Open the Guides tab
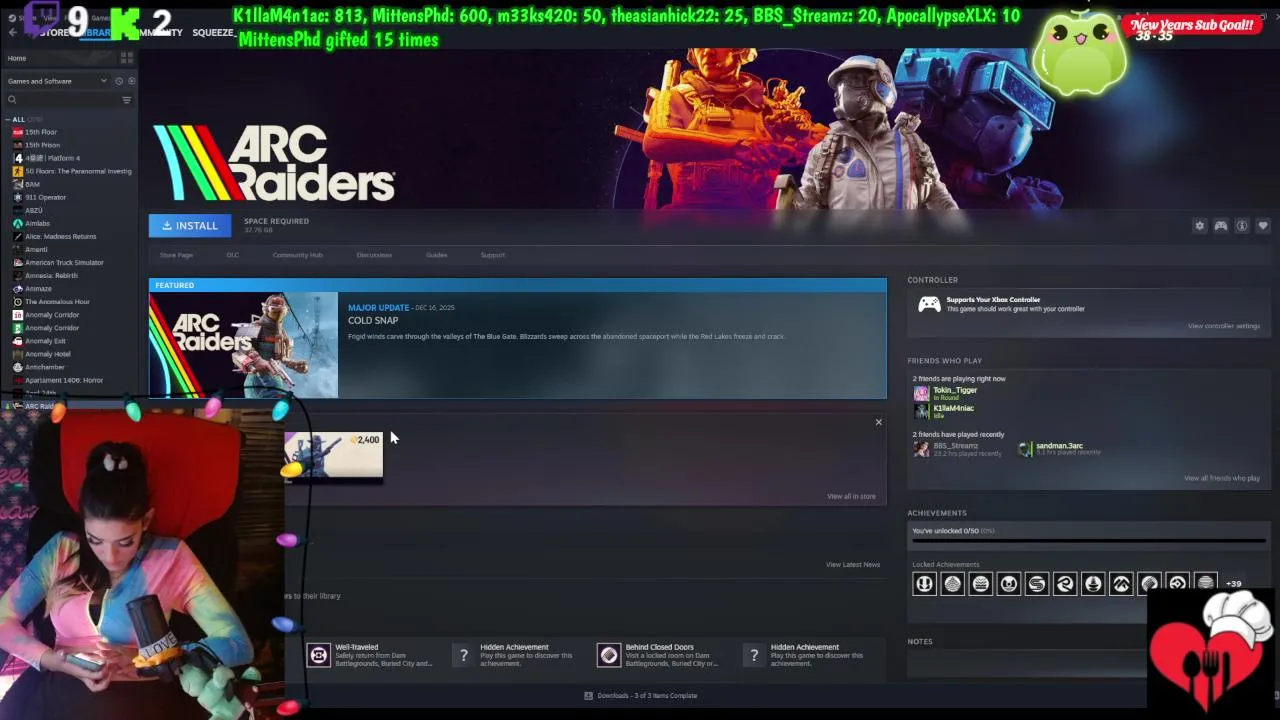 point(436,255)
